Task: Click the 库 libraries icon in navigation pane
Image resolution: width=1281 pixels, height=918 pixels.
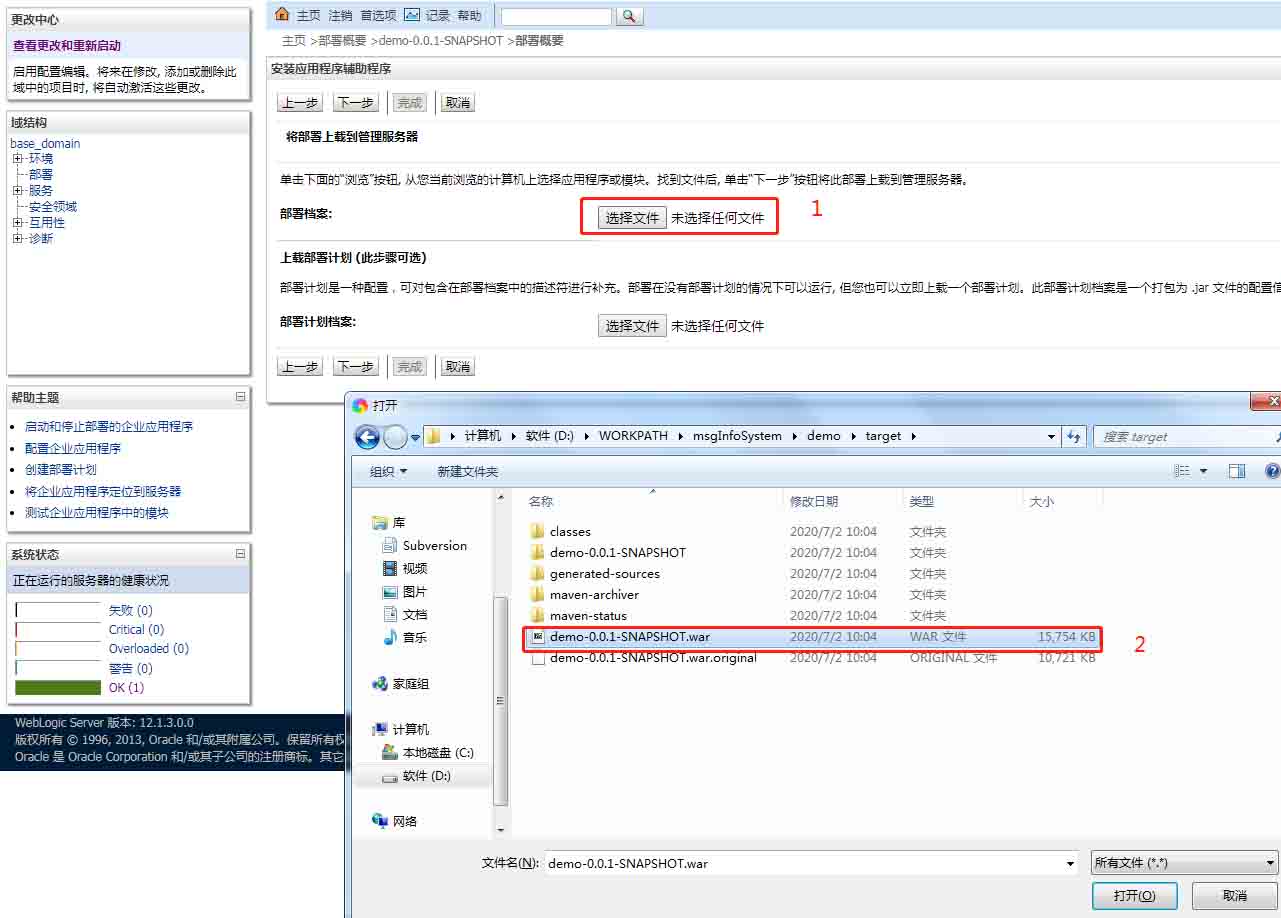Action: tap(379, 523)
